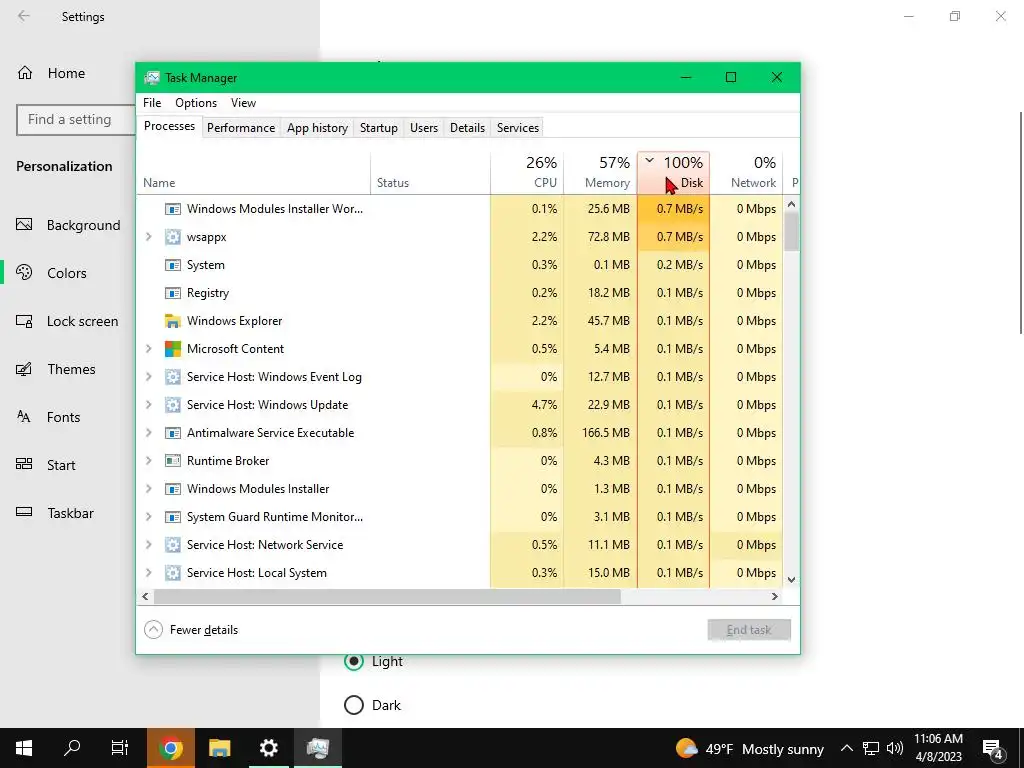Click the Windows Explorer folder icon
1024x768 pixels.
(172, 321)
